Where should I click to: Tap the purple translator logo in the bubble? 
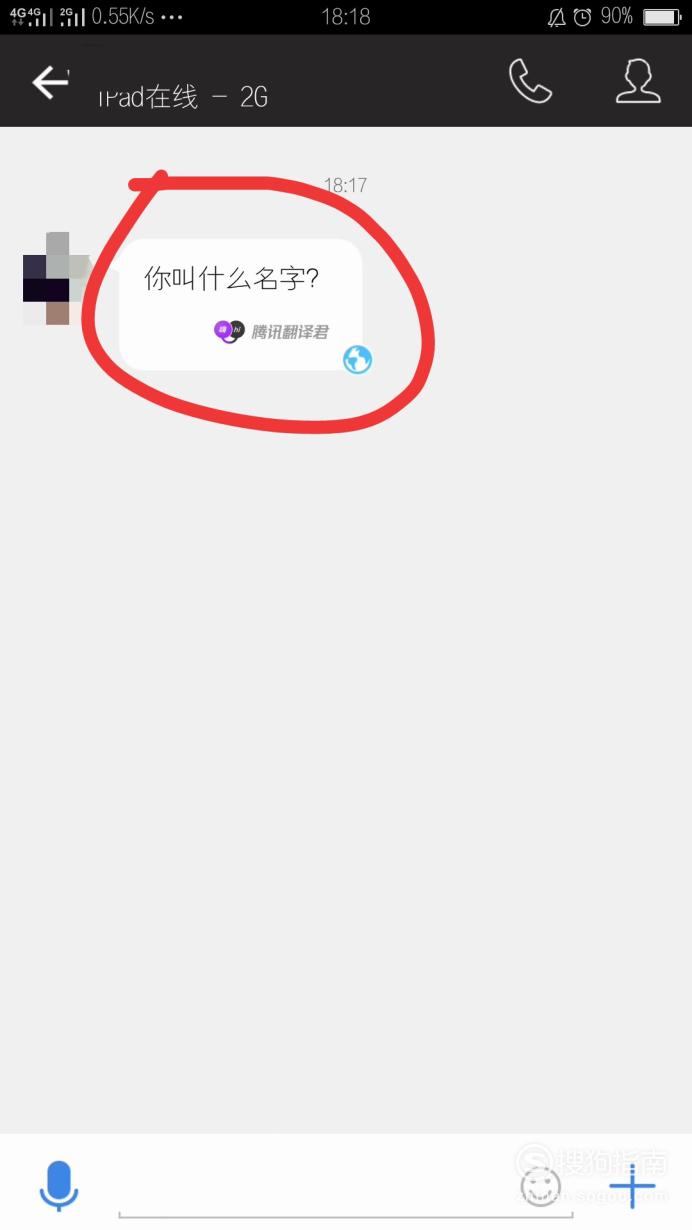click(229, 331)
